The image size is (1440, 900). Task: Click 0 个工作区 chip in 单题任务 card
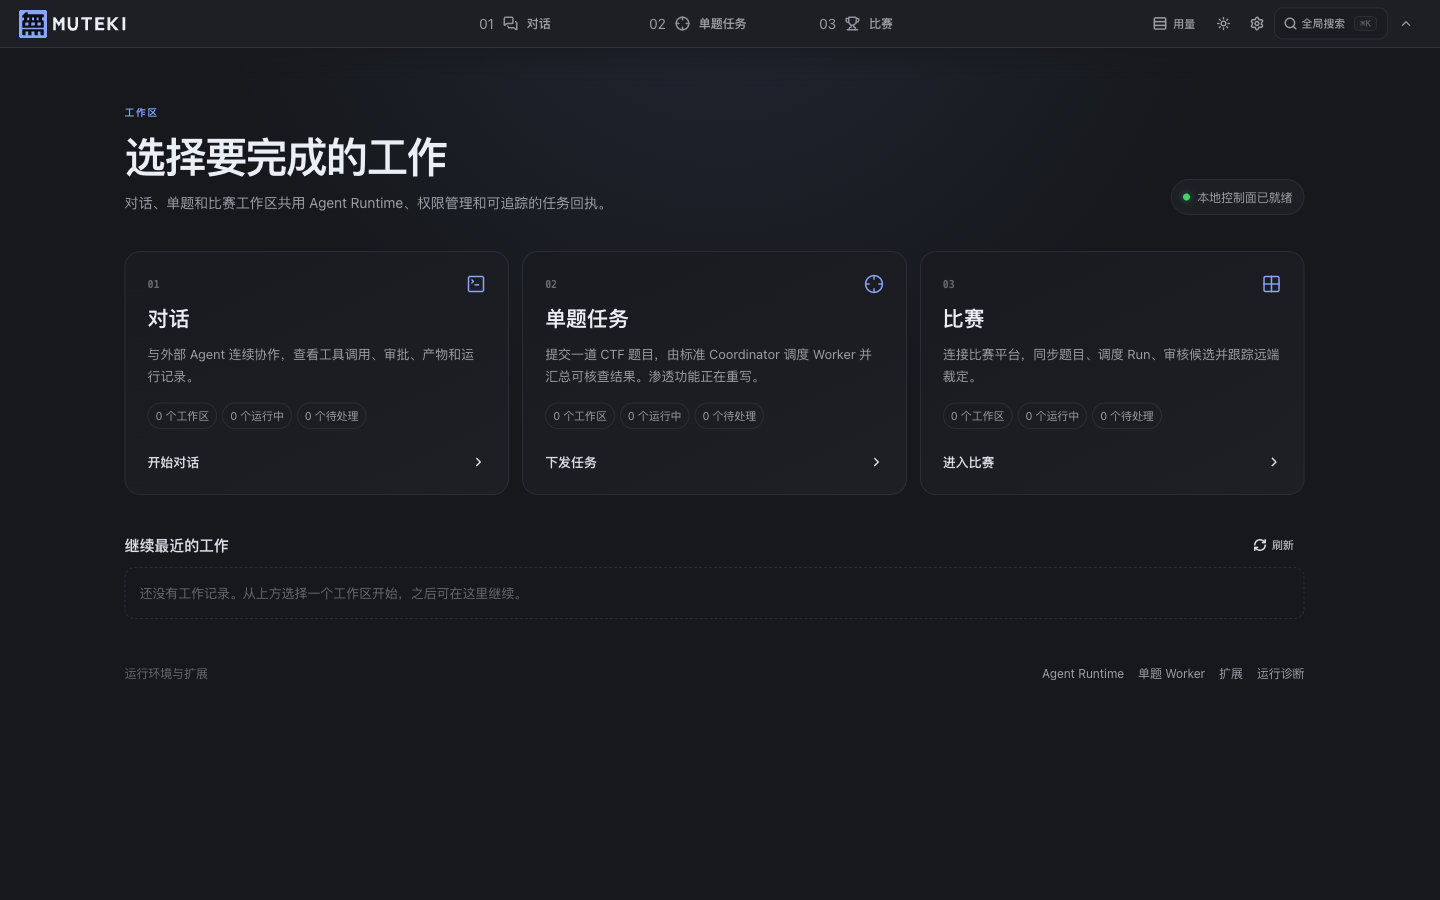point(580,416)
